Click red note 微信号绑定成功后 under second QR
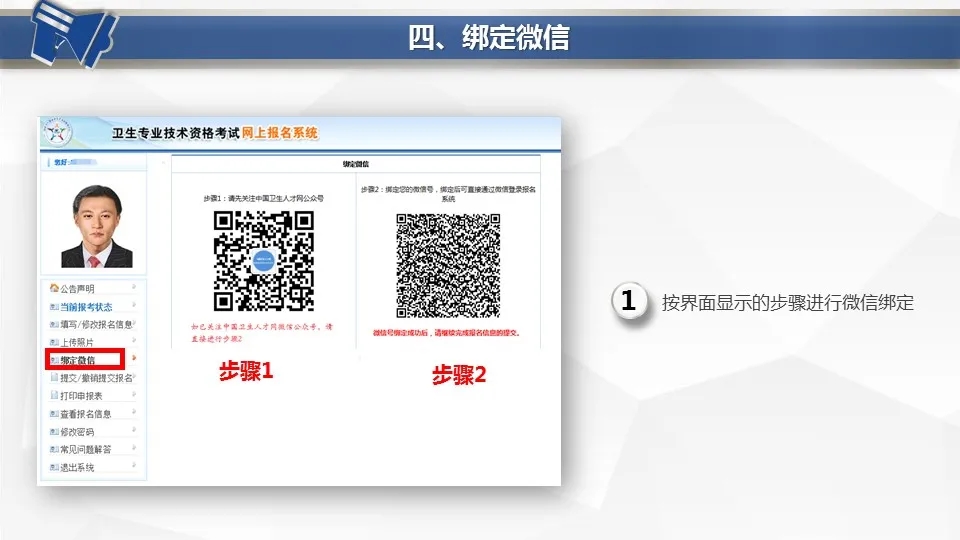The height and width of the screenshot is (540, 960). [447, 333]
